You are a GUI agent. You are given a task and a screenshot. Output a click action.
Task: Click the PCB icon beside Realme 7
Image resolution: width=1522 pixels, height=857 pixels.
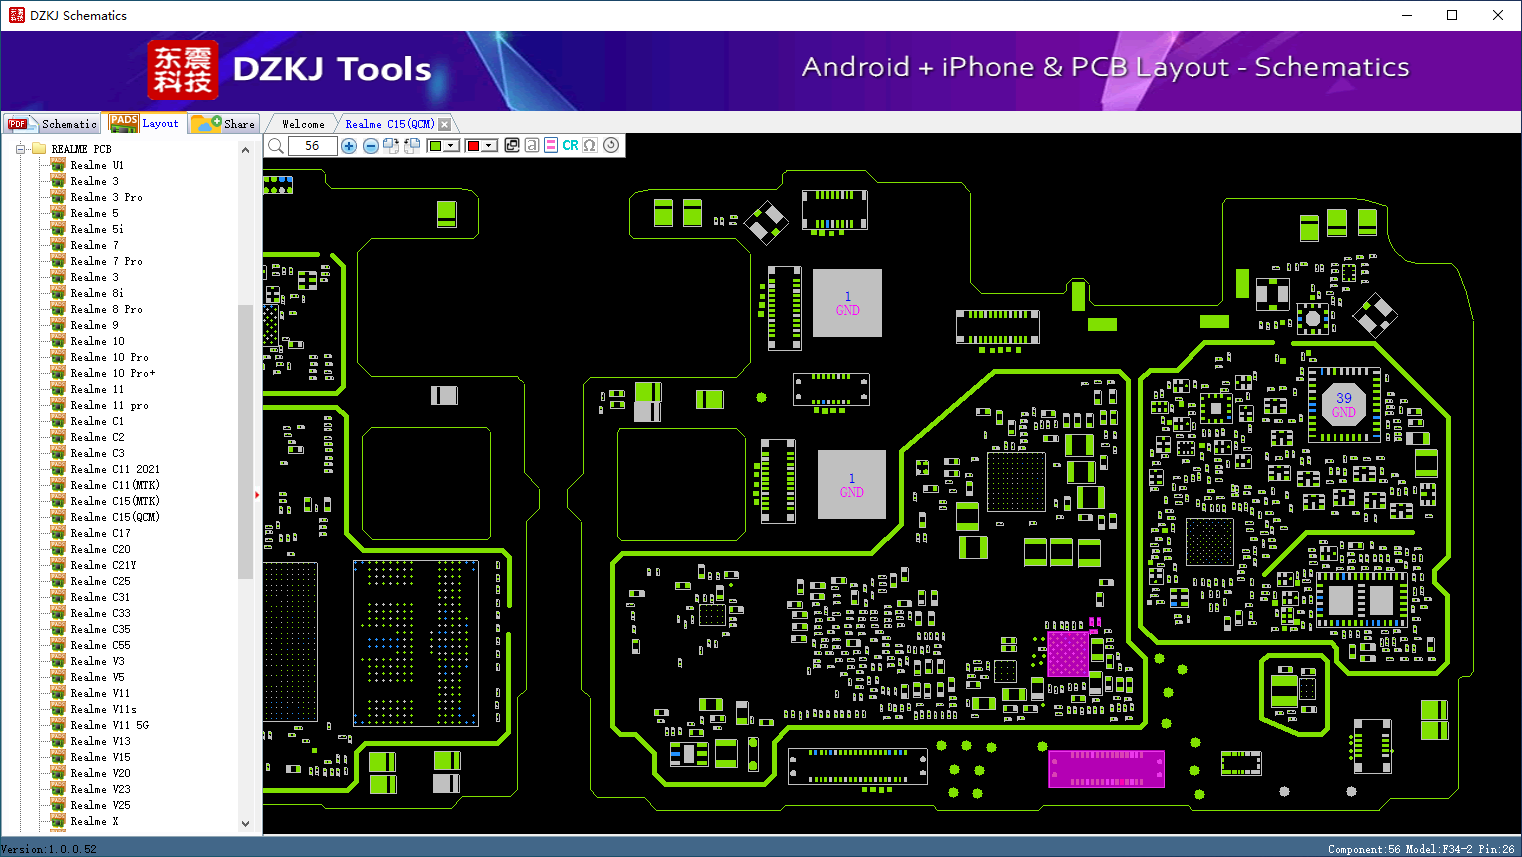[x=58, y=245]
